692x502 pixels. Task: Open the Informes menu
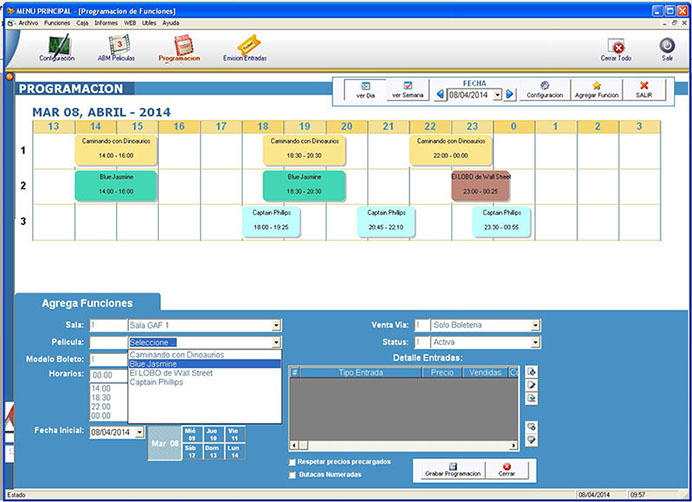coord(106,21)
